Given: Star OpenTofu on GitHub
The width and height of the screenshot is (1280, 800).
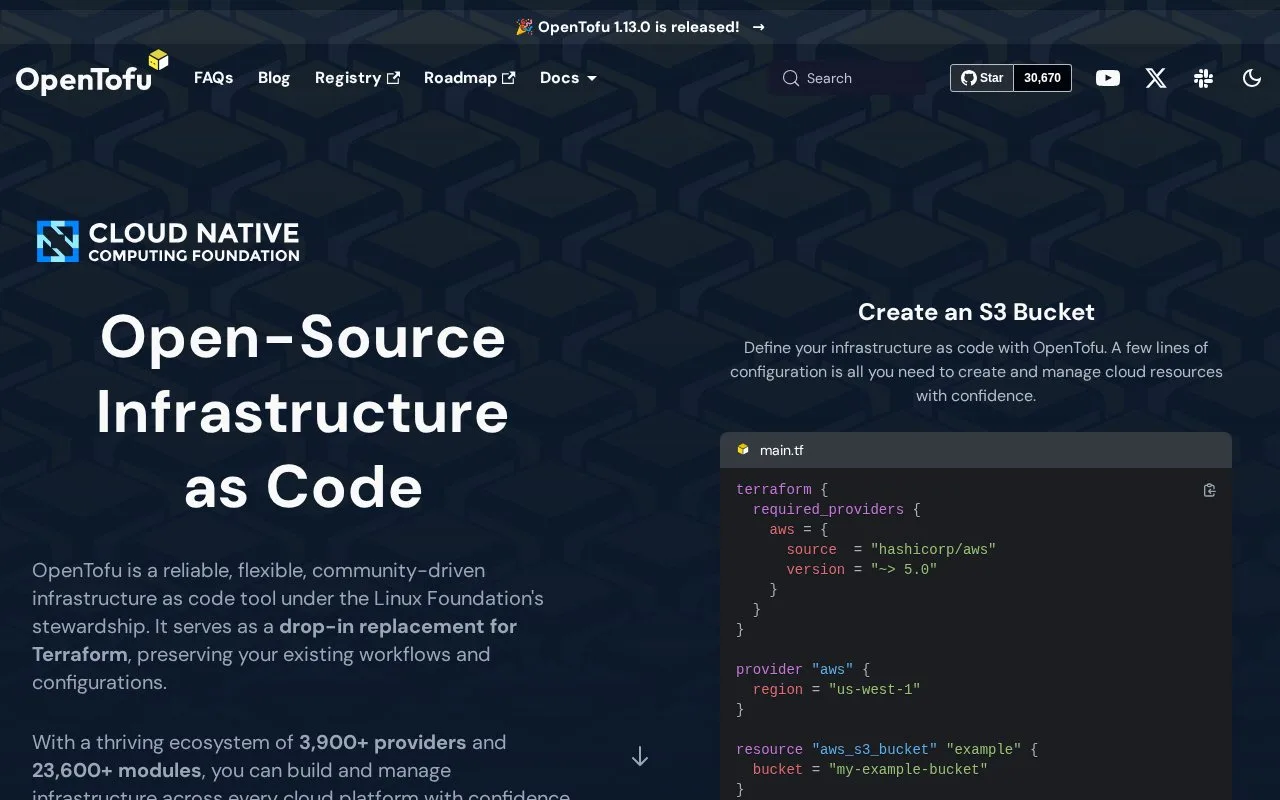Looking at the screenshot, I should pyautogui.click(x=982, y=78).
